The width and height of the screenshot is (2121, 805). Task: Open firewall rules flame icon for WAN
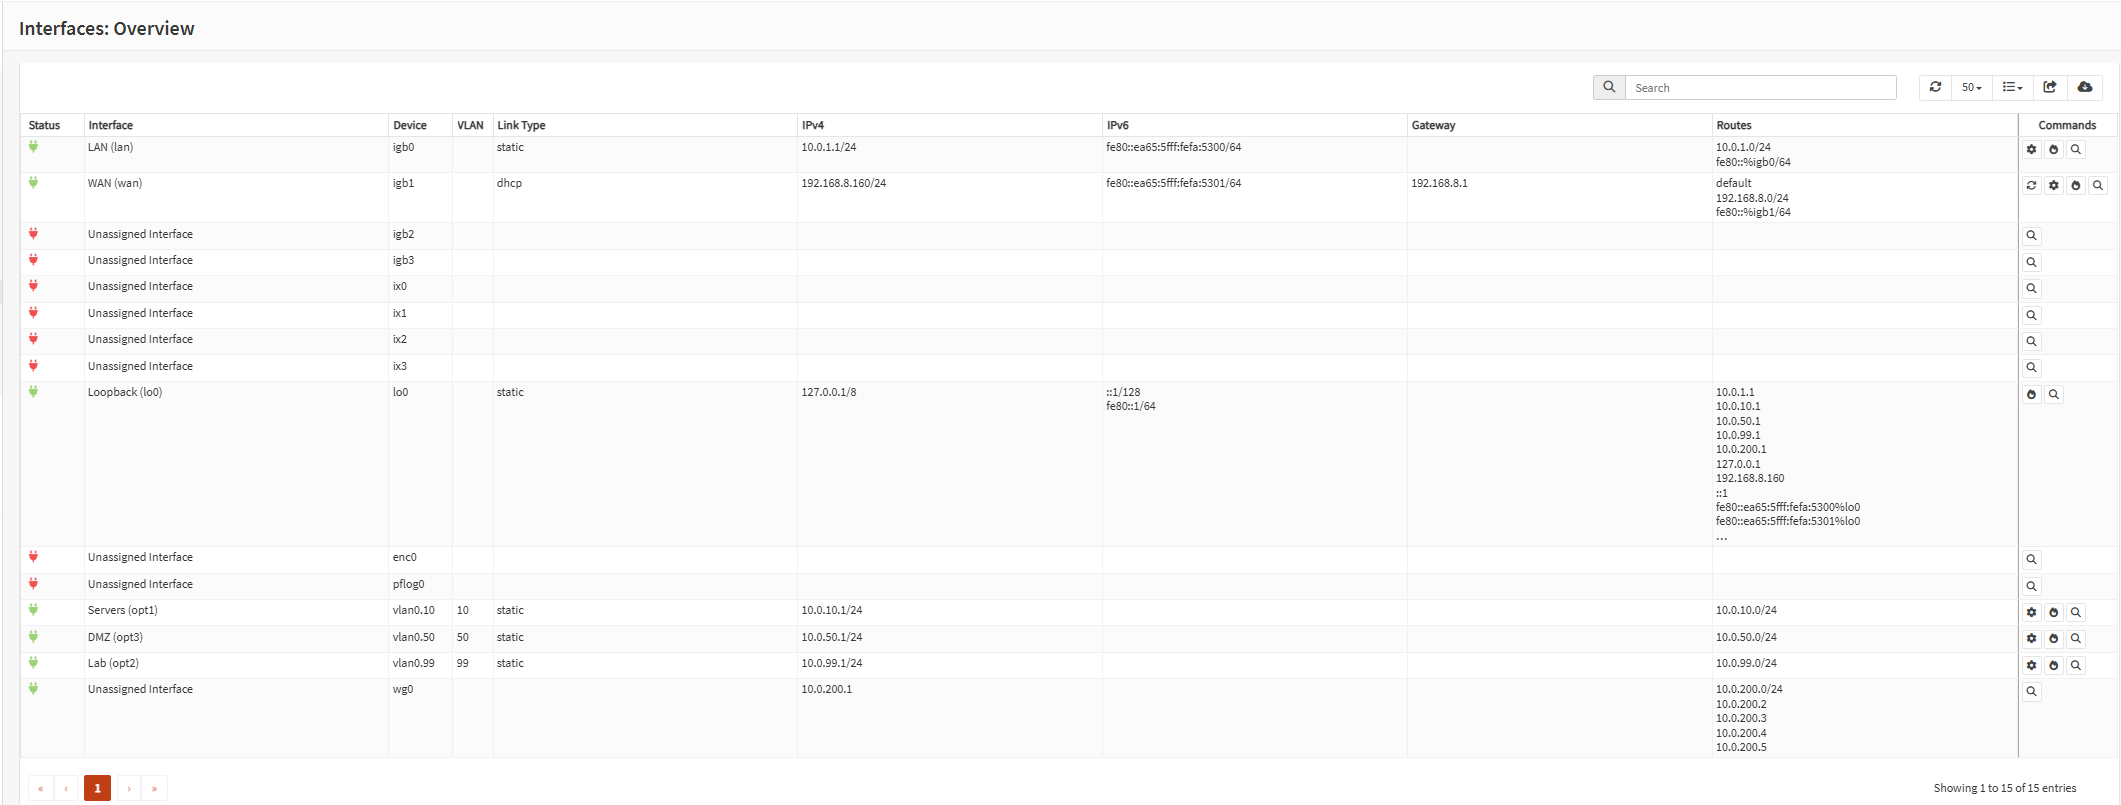pos(2076,186)
